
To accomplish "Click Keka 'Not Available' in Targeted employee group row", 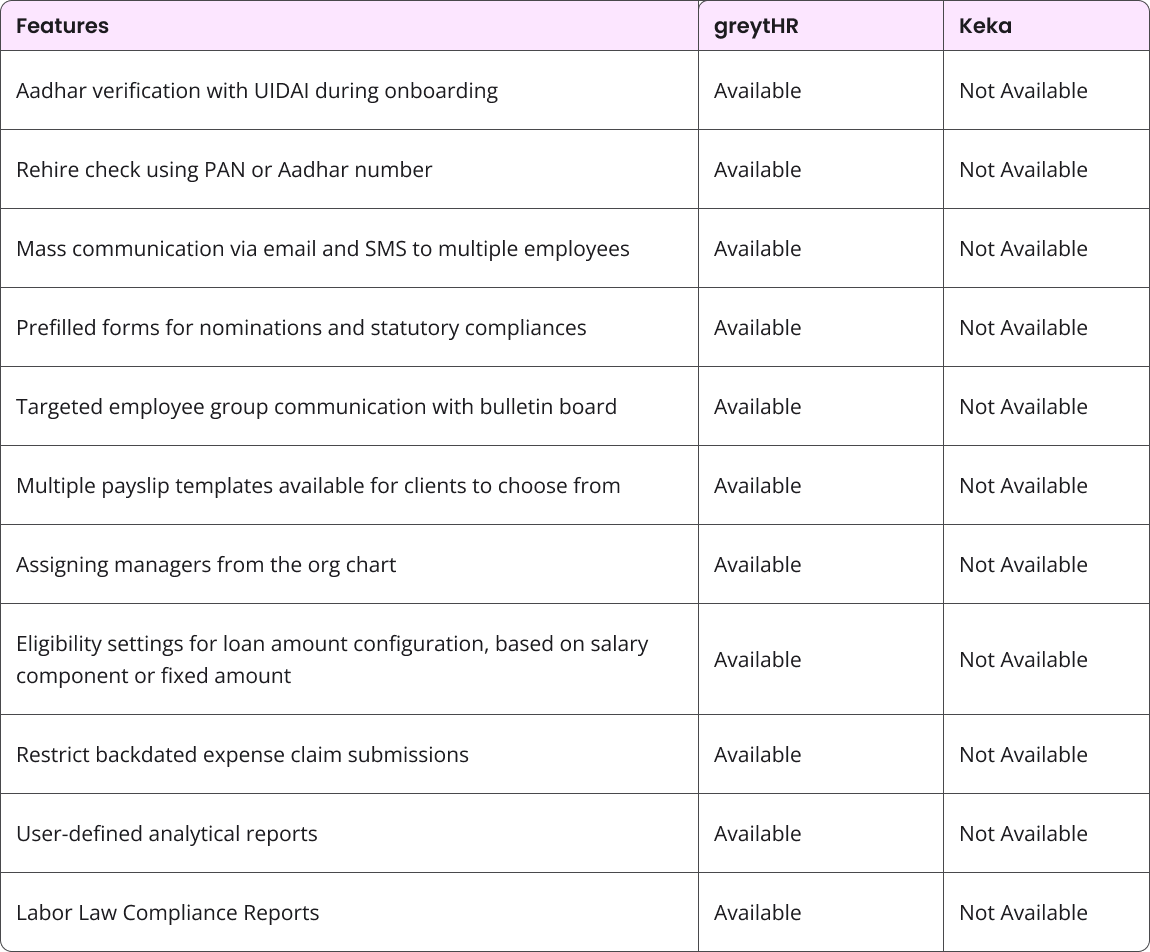I will 1023,406.
